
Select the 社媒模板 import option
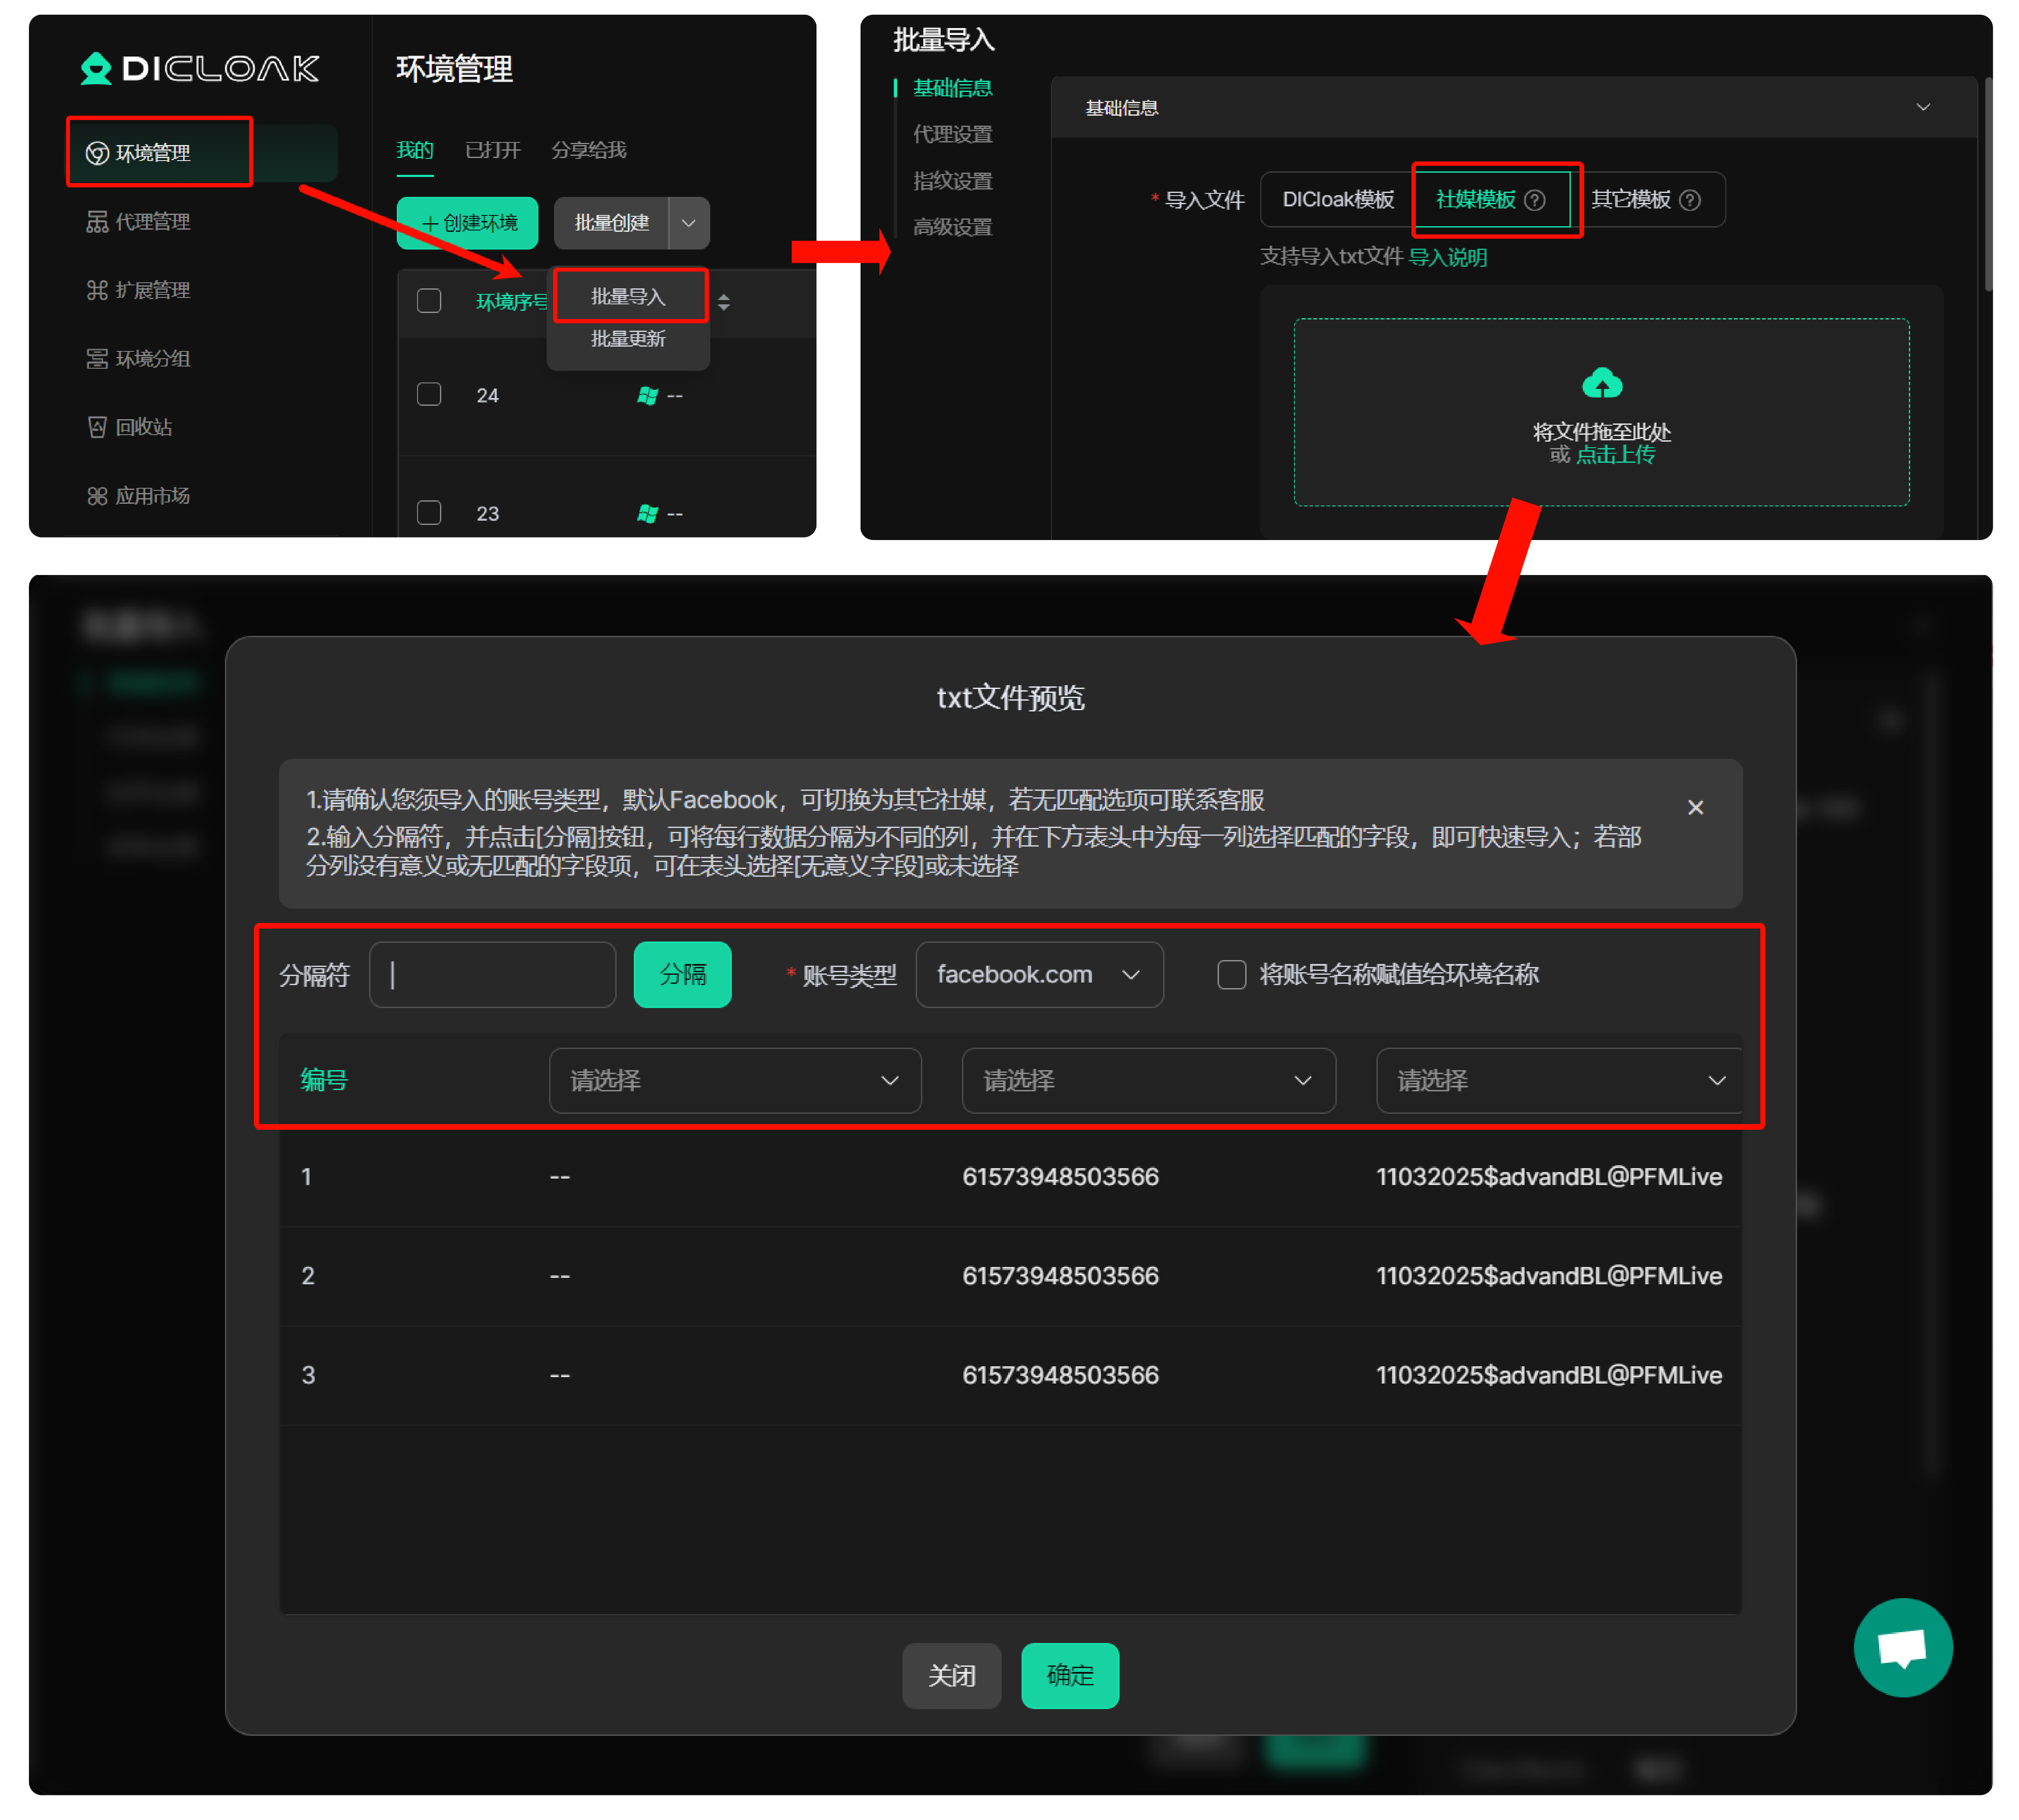(x=1492, y=199)
